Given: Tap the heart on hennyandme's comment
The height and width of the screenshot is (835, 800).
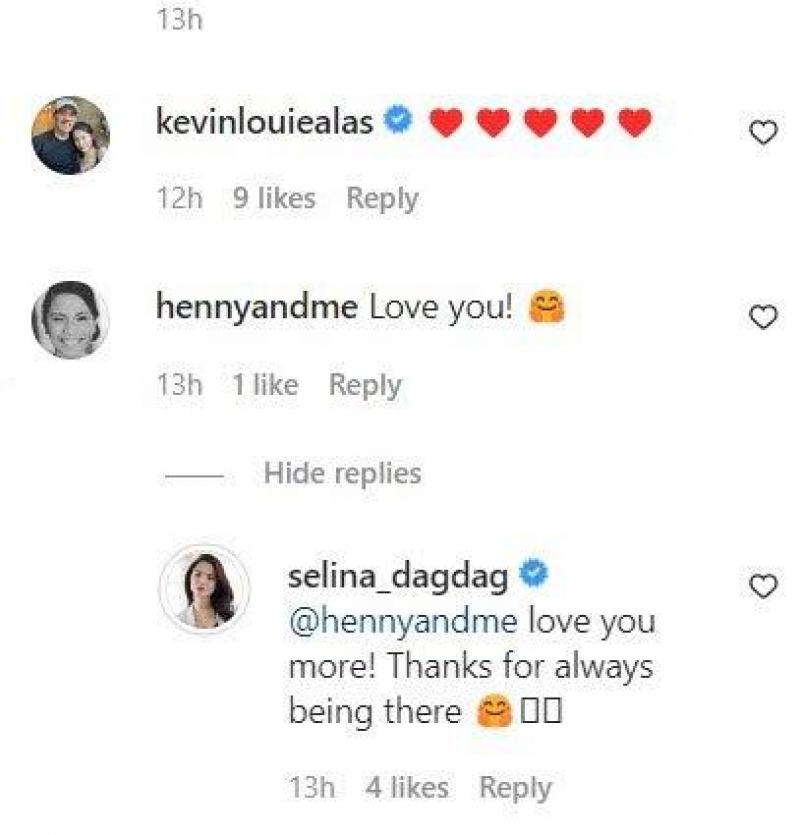Looking at the screenshot, I should point(763,318).
